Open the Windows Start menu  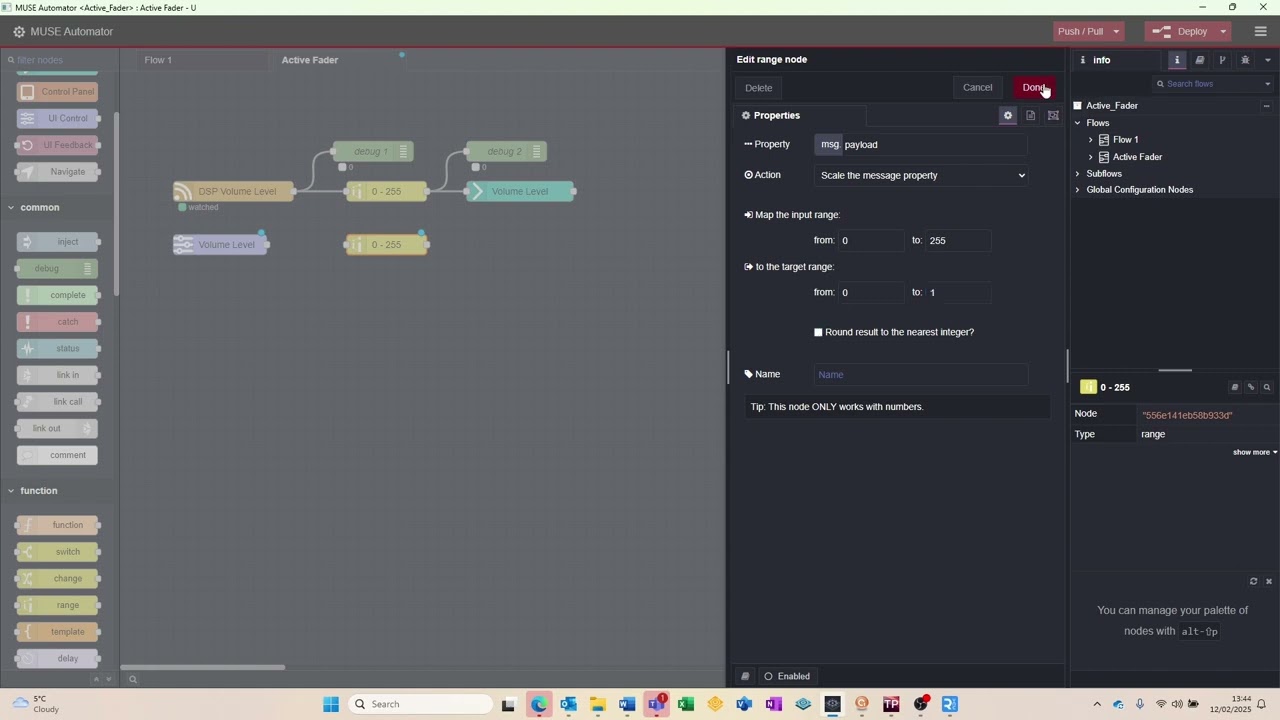[x=331, y=704]
